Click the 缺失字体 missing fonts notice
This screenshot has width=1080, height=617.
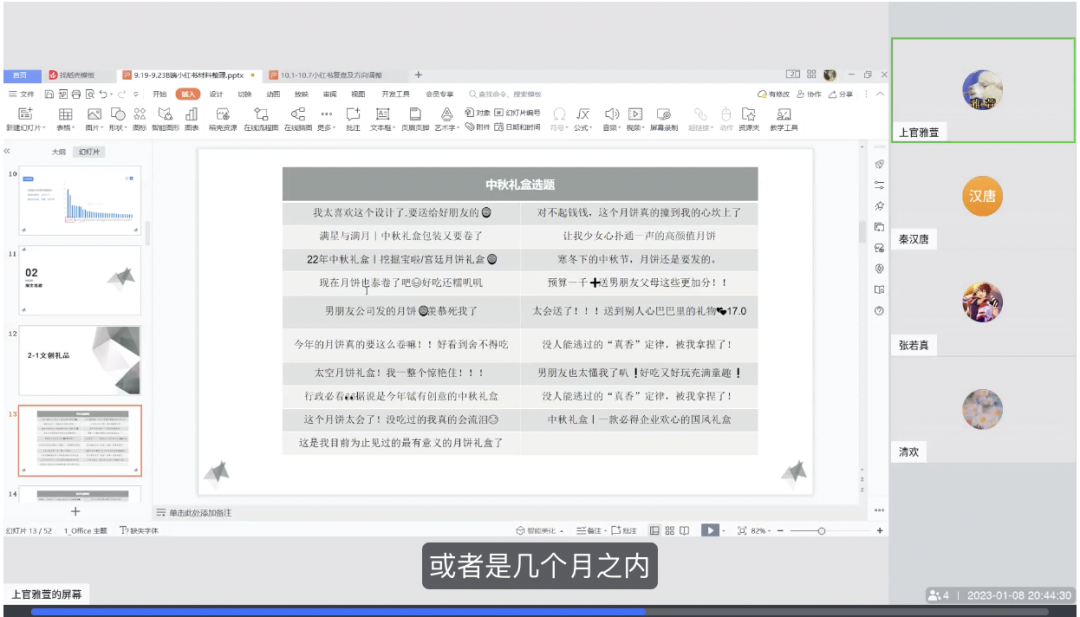[x=139, y=530]
